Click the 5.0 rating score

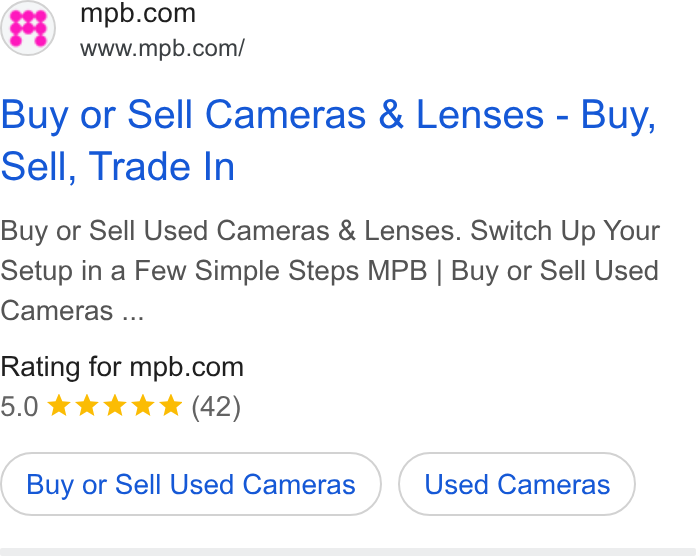pyautogui.click(x=20, y=406)
